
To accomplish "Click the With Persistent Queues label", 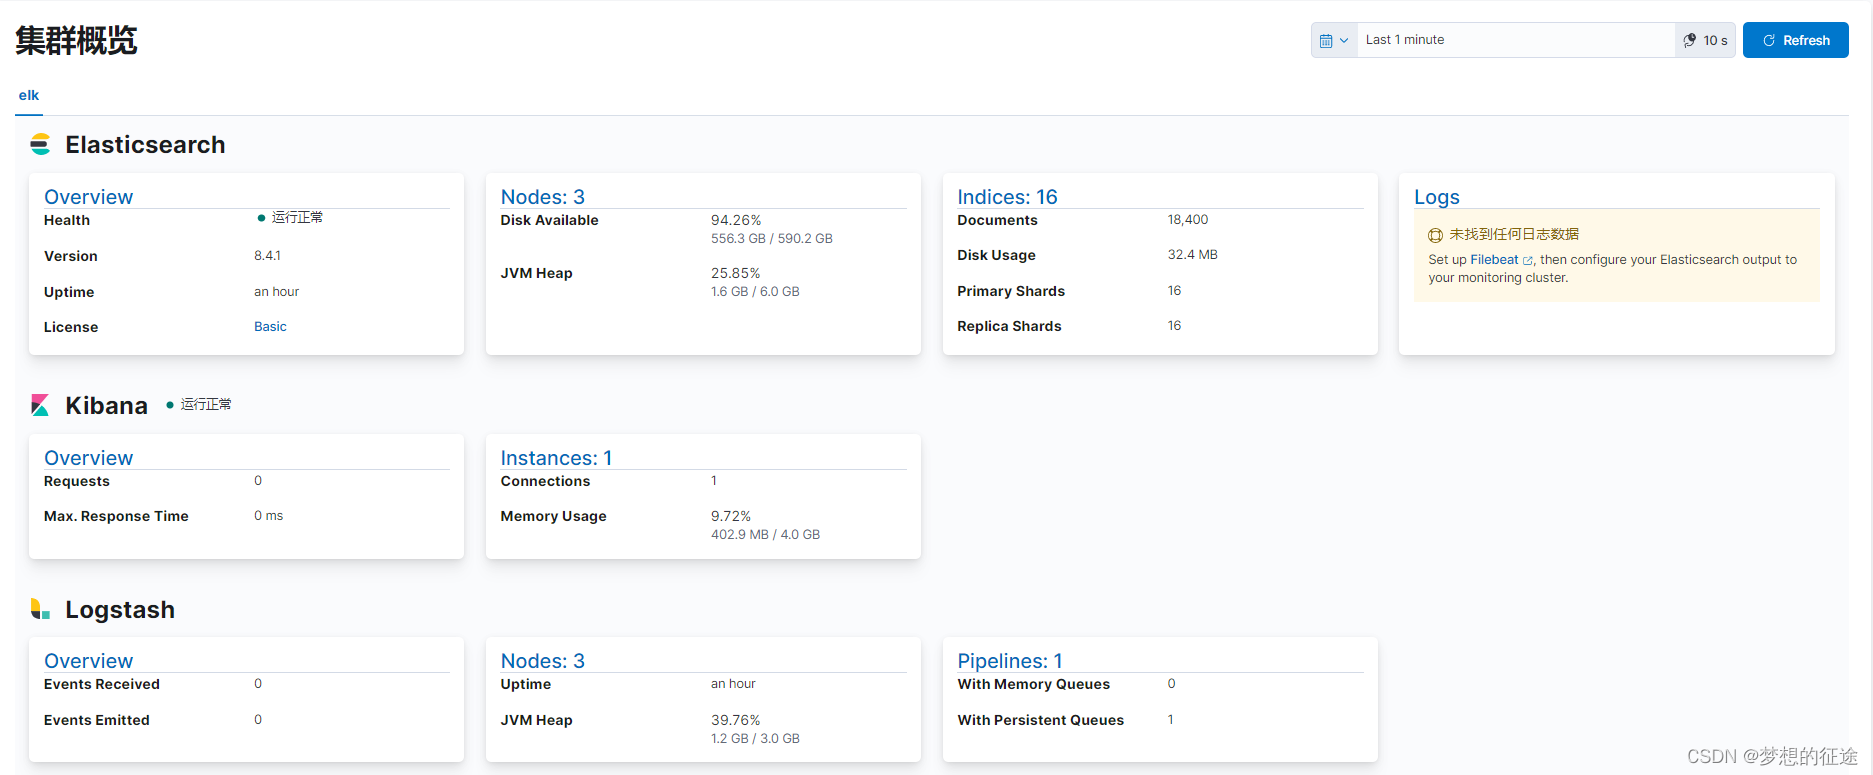I will (1040, 720).
